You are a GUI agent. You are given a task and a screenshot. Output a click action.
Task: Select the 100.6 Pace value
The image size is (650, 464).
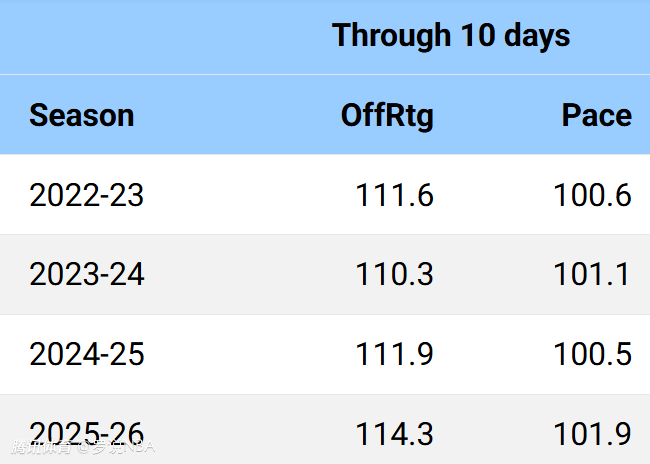pos(592,195)
